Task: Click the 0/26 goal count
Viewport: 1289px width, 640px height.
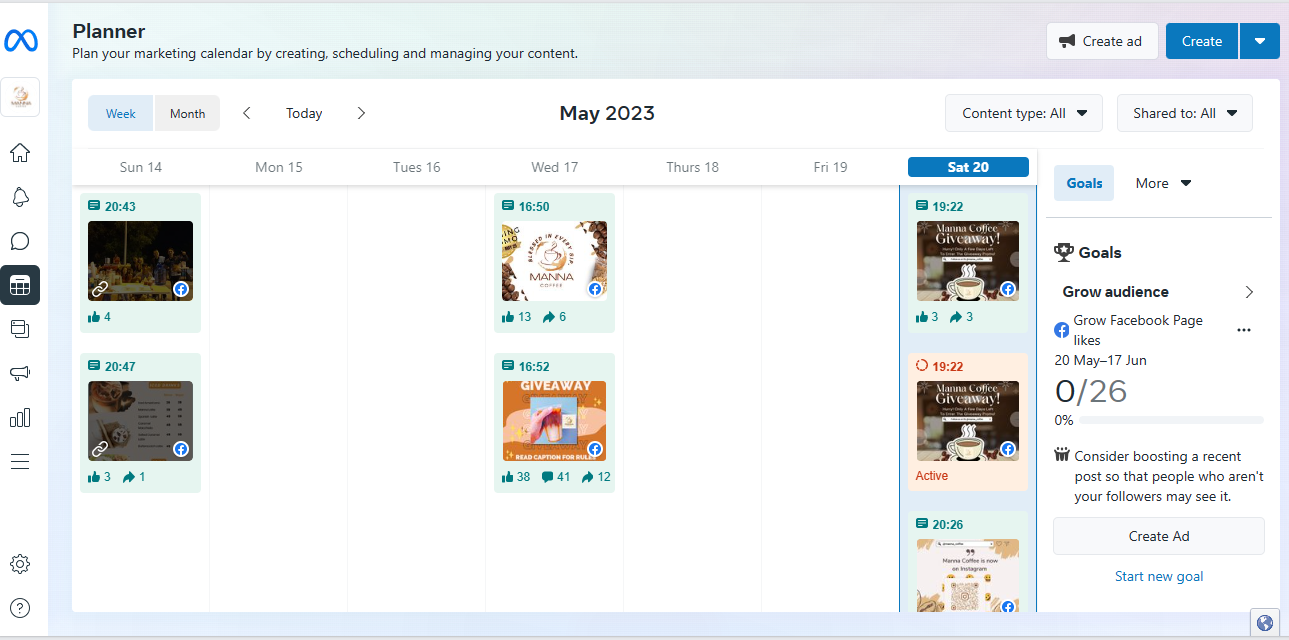Action: click(1091, 391)
